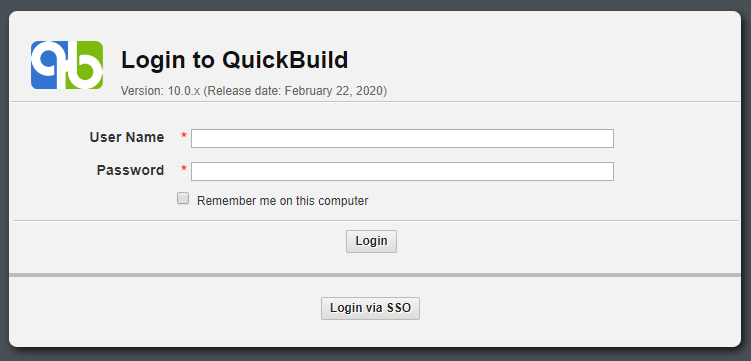Focus the Password input field
Screen dimensions: 751x361
pos(402,171)
